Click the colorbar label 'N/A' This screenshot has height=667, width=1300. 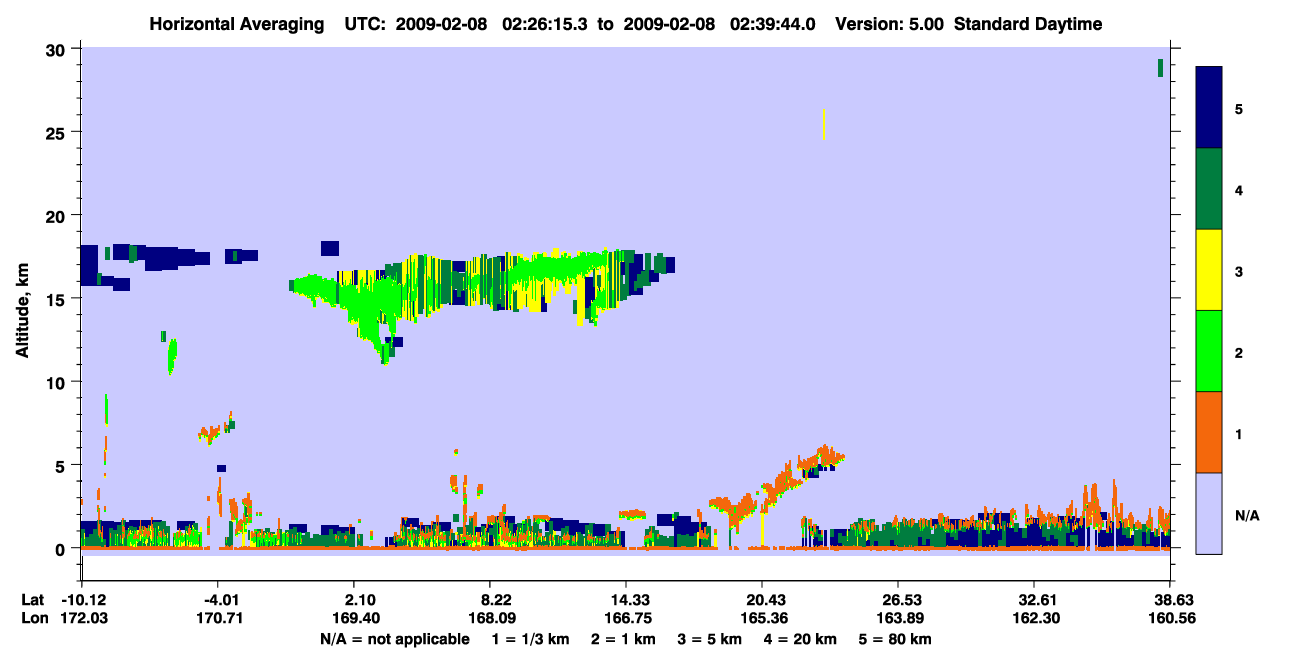(1247, 515)
